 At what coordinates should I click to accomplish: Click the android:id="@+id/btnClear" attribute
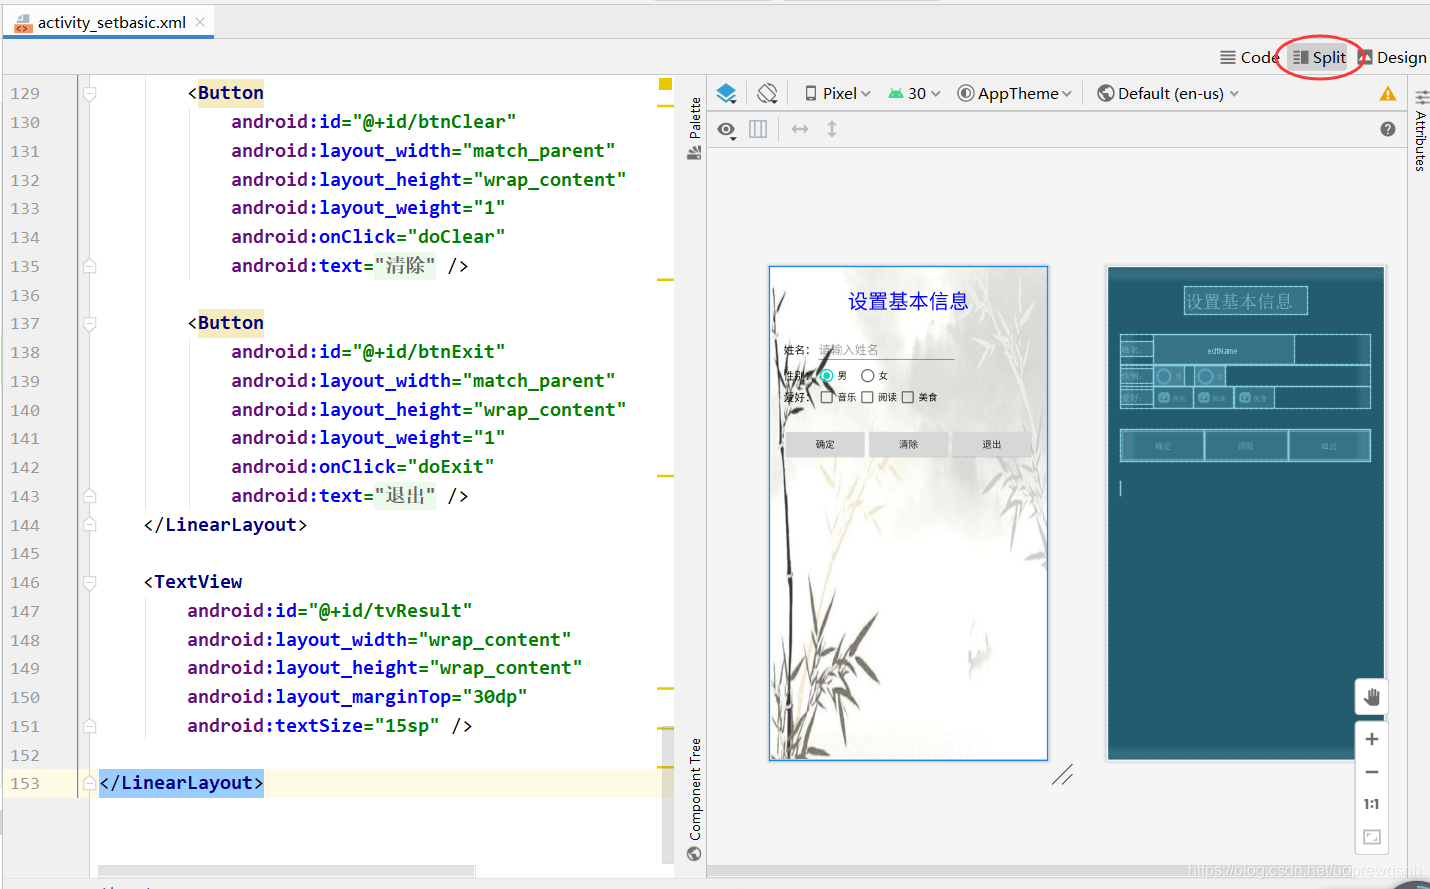[x=374, y=122]
